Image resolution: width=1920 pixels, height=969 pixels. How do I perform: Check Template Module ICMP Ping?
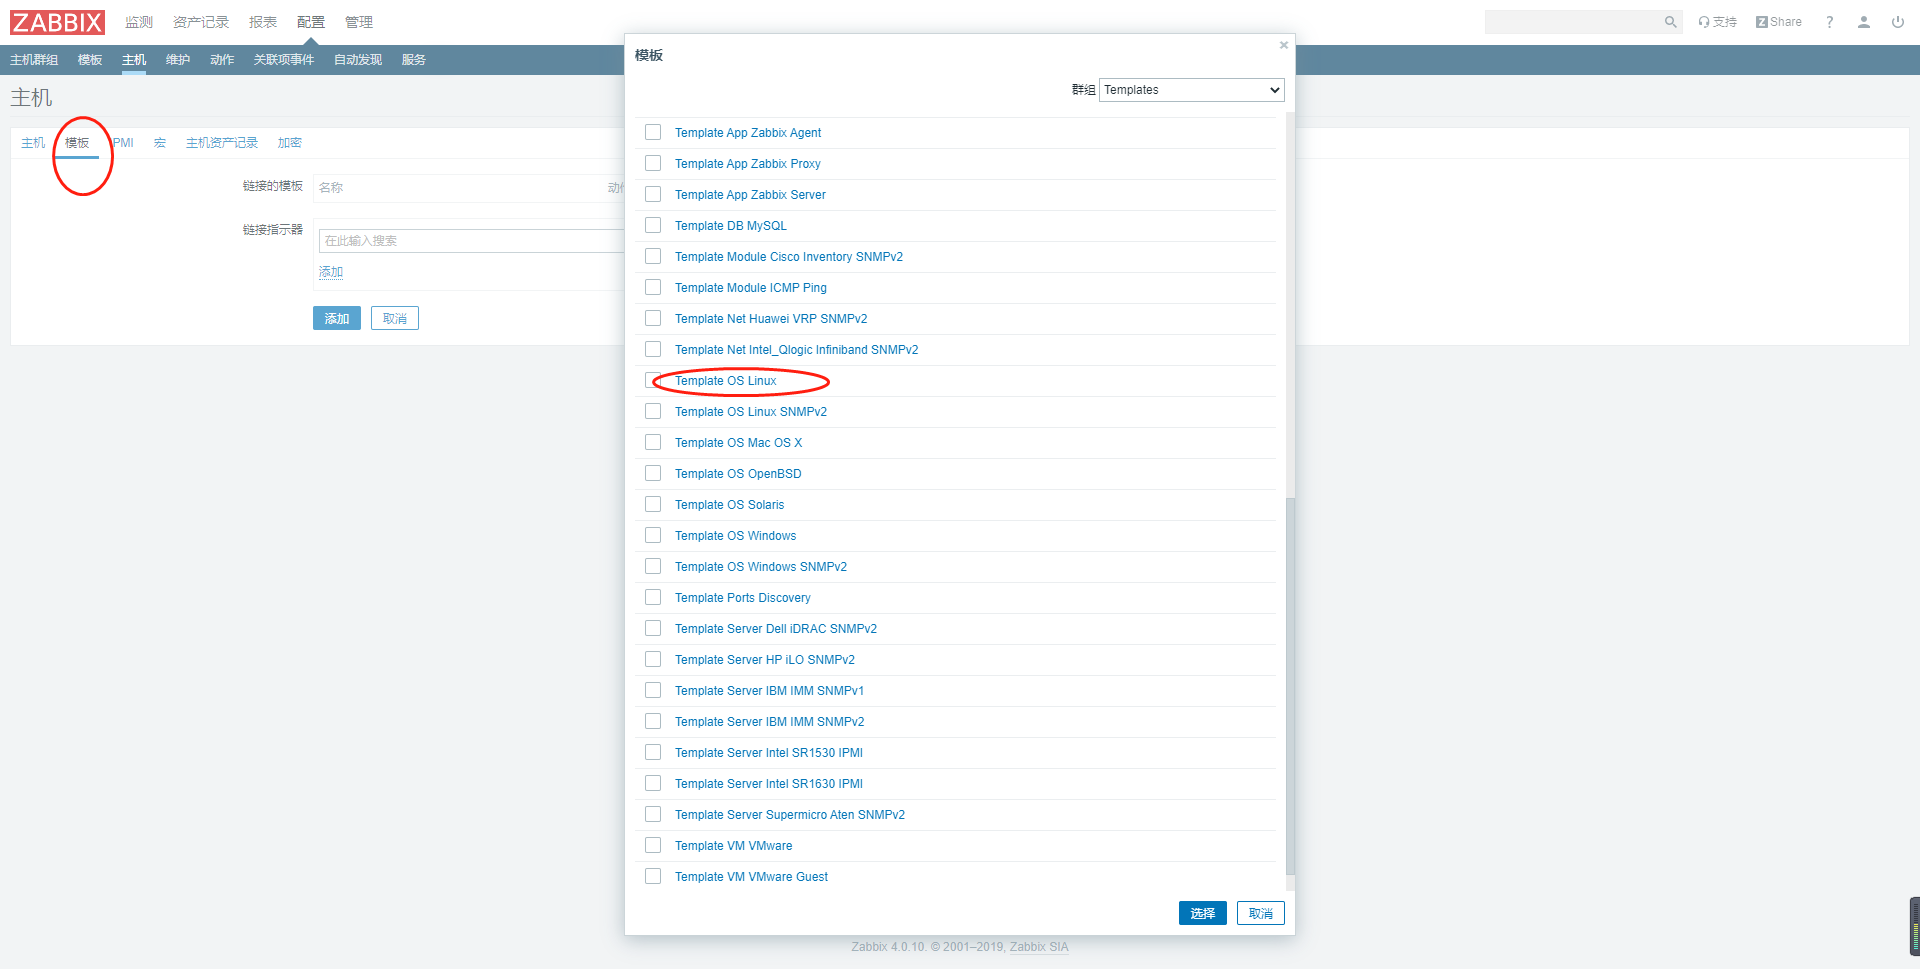coord(653,287)
